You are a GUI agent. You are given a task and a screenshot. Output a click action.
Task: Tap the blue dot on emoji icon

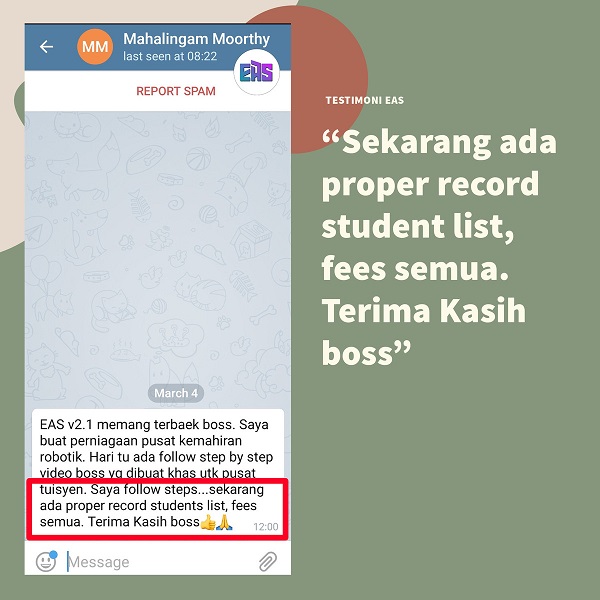[53, 554]
